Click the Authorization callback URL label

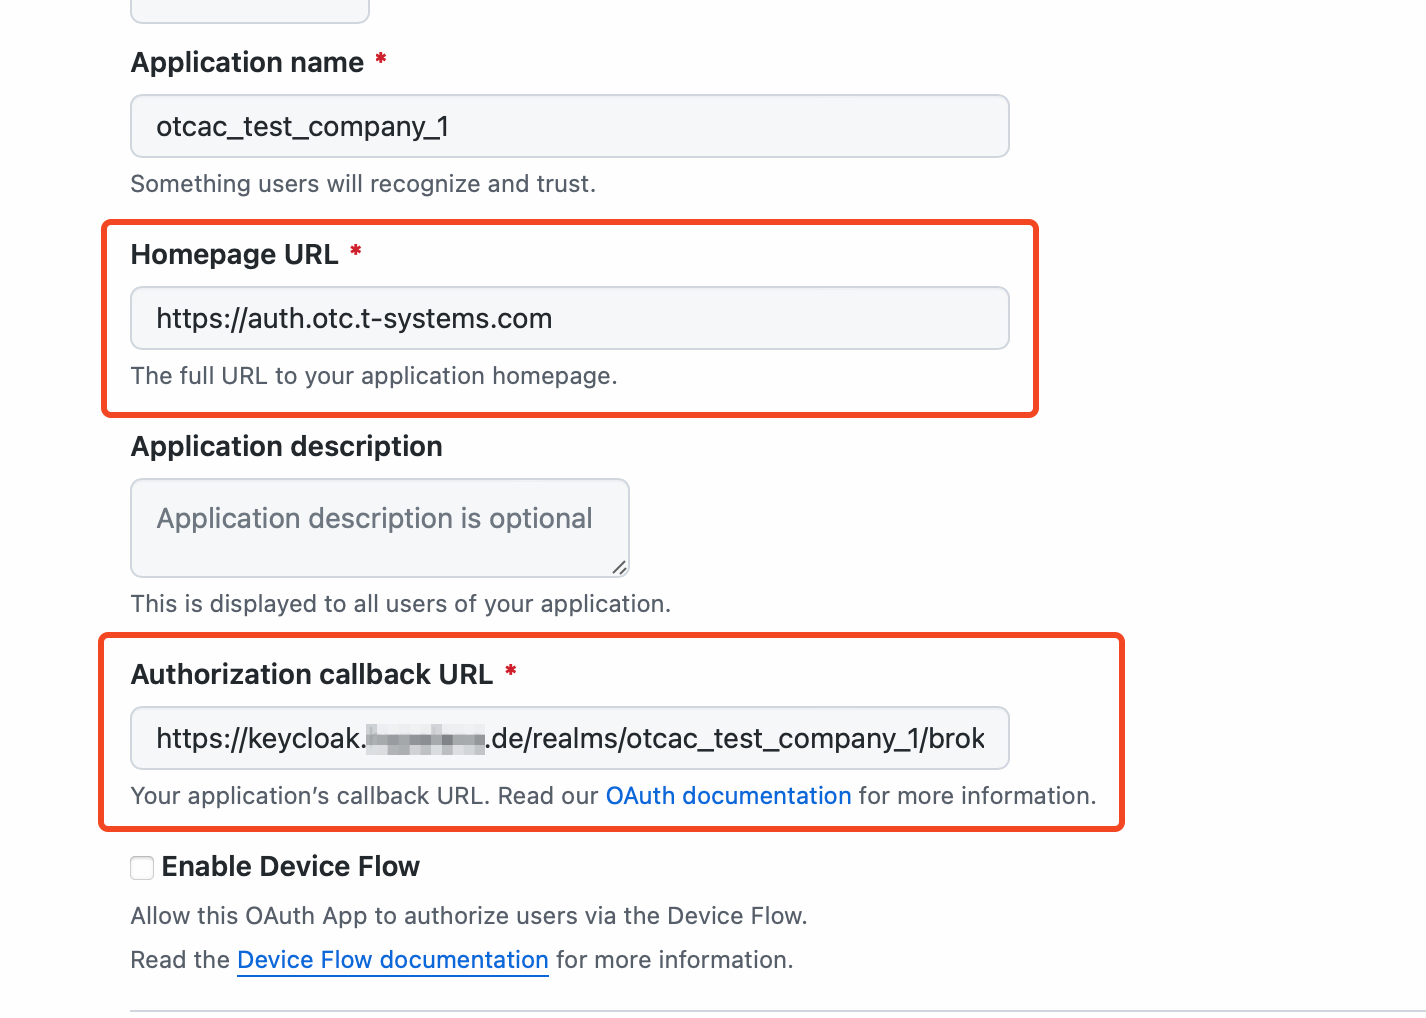point(311,675)
